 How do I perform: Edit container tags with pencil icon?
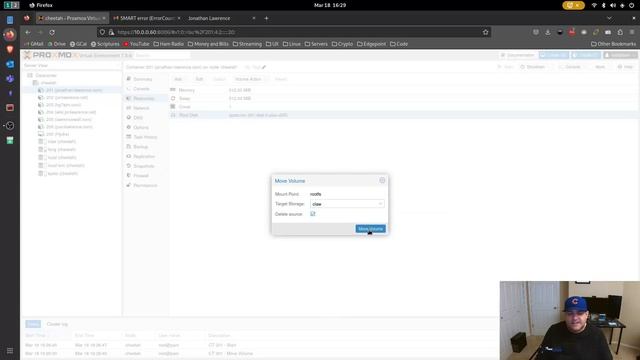coord(264,67)
